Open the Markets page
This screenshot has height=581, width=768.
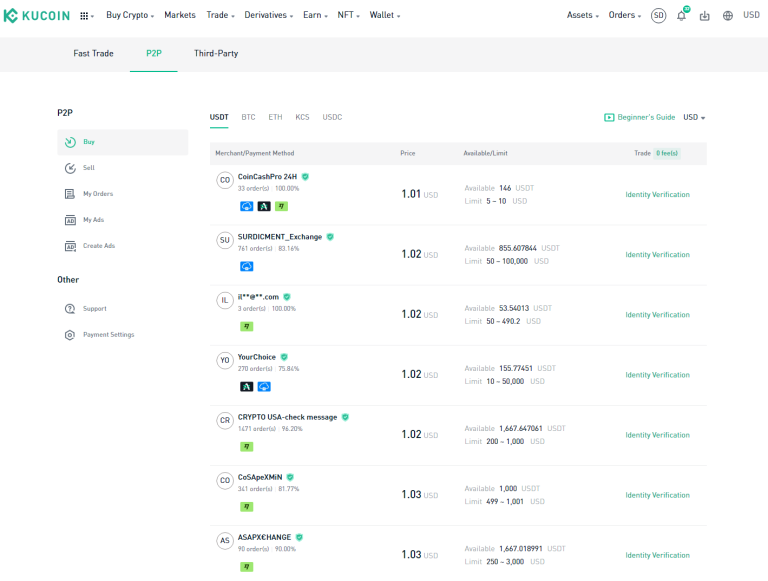tap(180, 16)
